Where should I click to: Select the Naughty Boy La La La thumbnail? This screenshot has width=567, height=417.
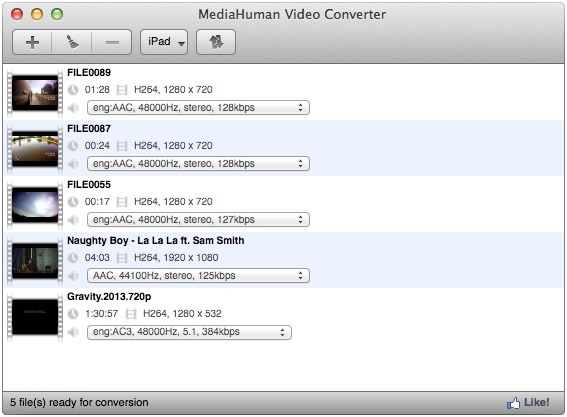tap(35, 261)
